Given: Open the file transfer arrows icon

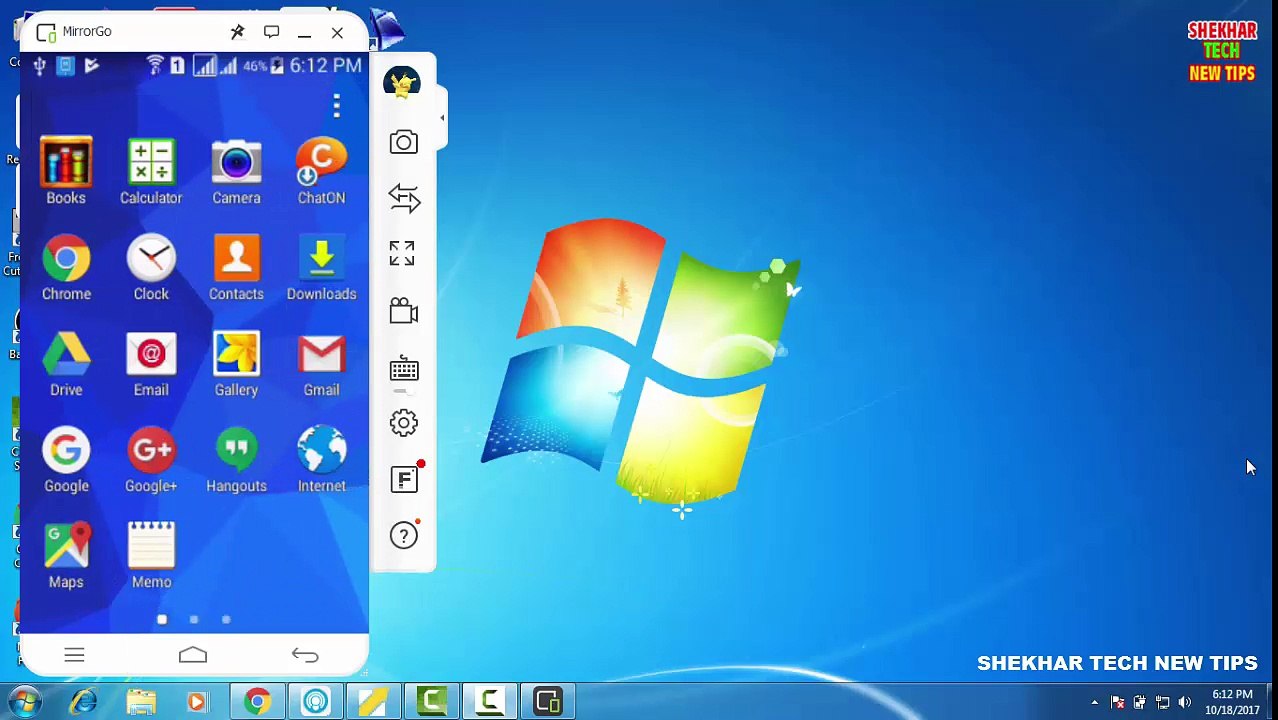Looking at the screenshot, I should 404,198.
